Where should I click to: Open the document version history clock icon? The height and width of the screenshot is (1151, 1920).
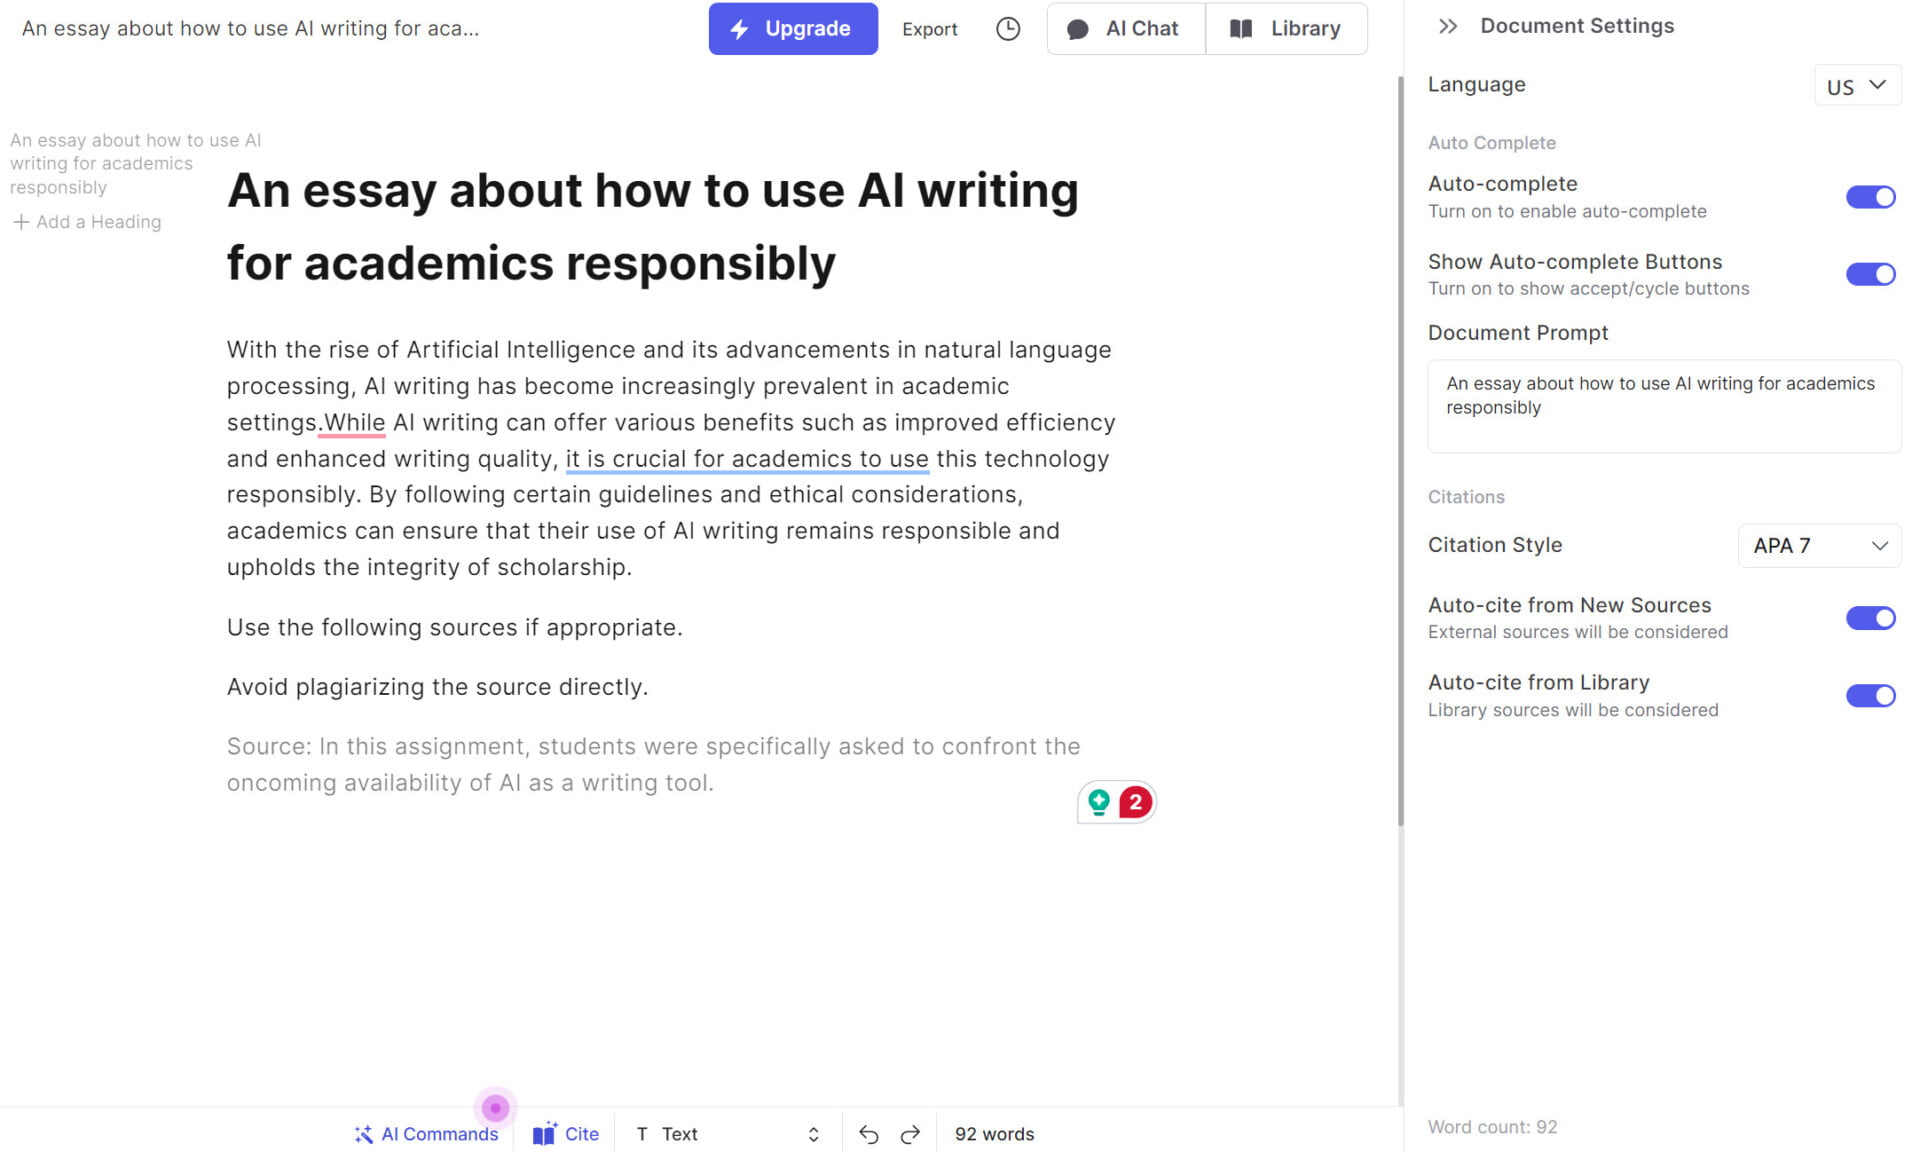point(1007,29)
